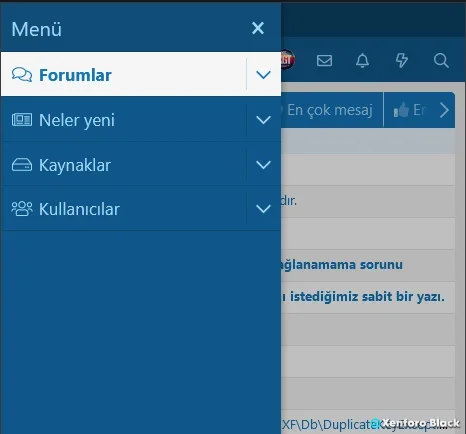Expand the Kullanıcılar submenu chevron
Viewport: 466px width, 434px height.
(x=263, y=209)
